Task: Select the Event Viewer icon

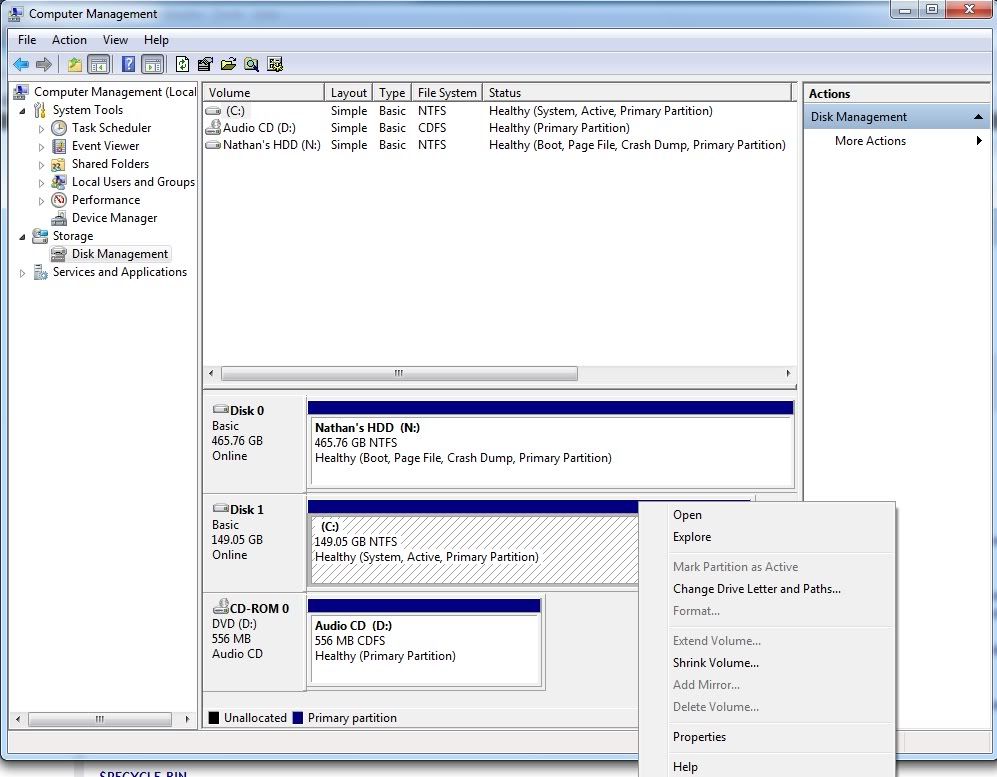Action: 59,146
